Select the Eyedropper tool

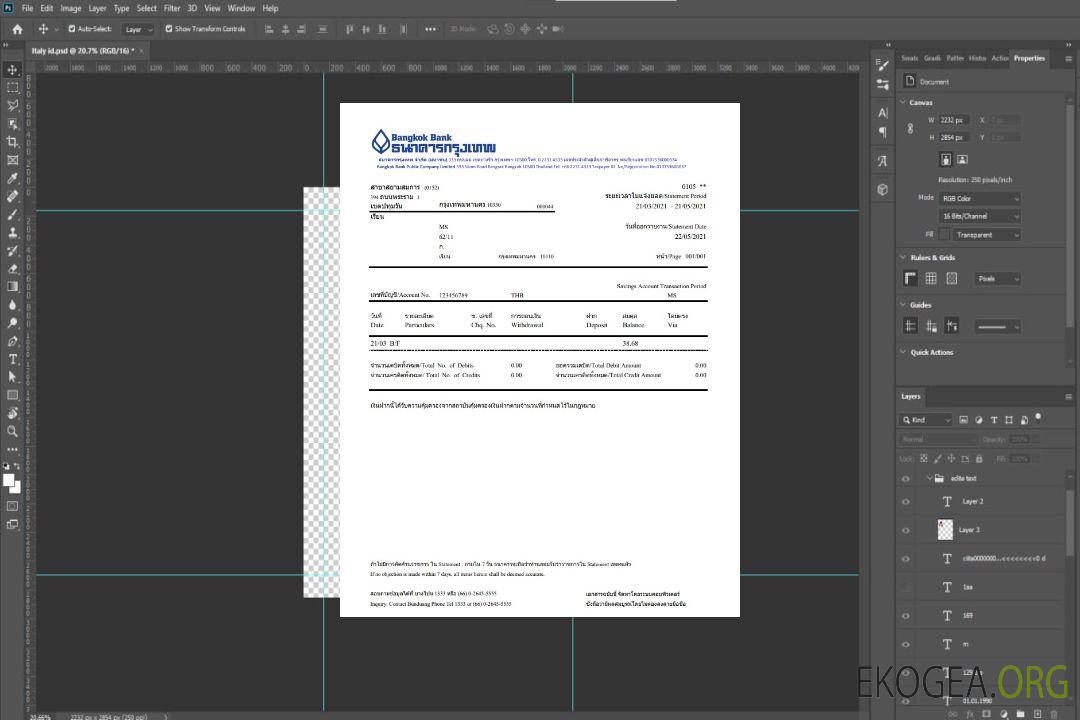(12, 178)
